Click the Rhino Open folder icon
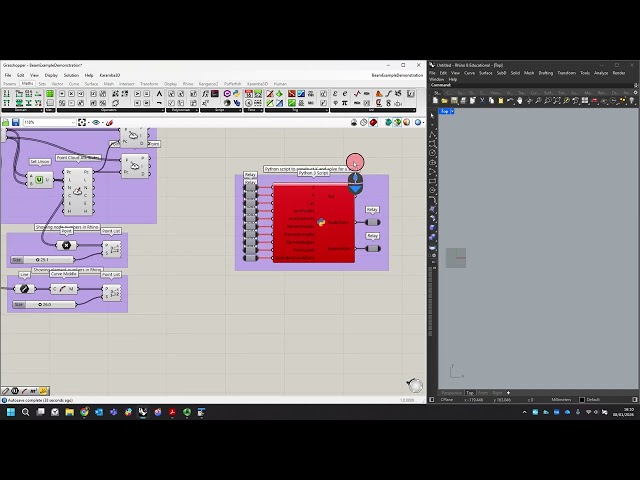Viewport: 640px width, 480px height. pos(444,100)
